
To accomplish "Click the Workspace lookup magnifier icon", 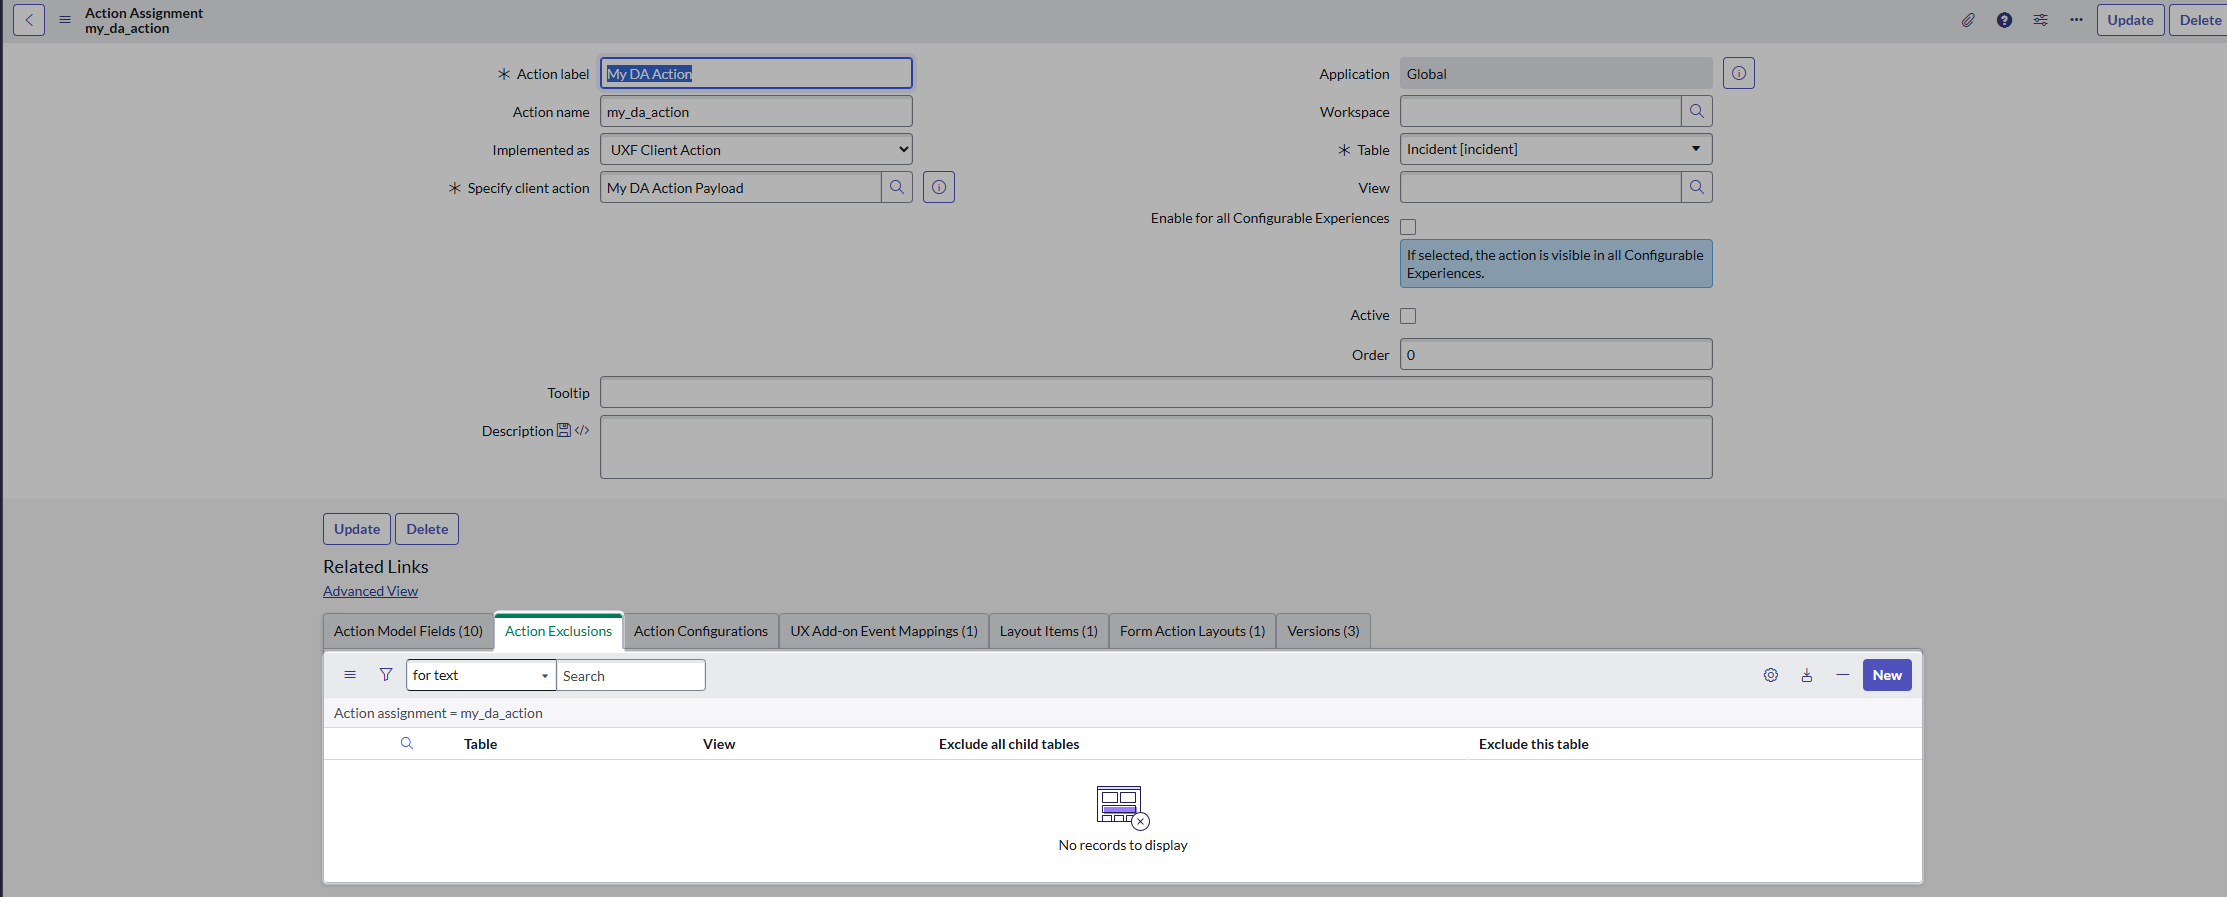I will pyautogui.click(x=1696, y=112).
